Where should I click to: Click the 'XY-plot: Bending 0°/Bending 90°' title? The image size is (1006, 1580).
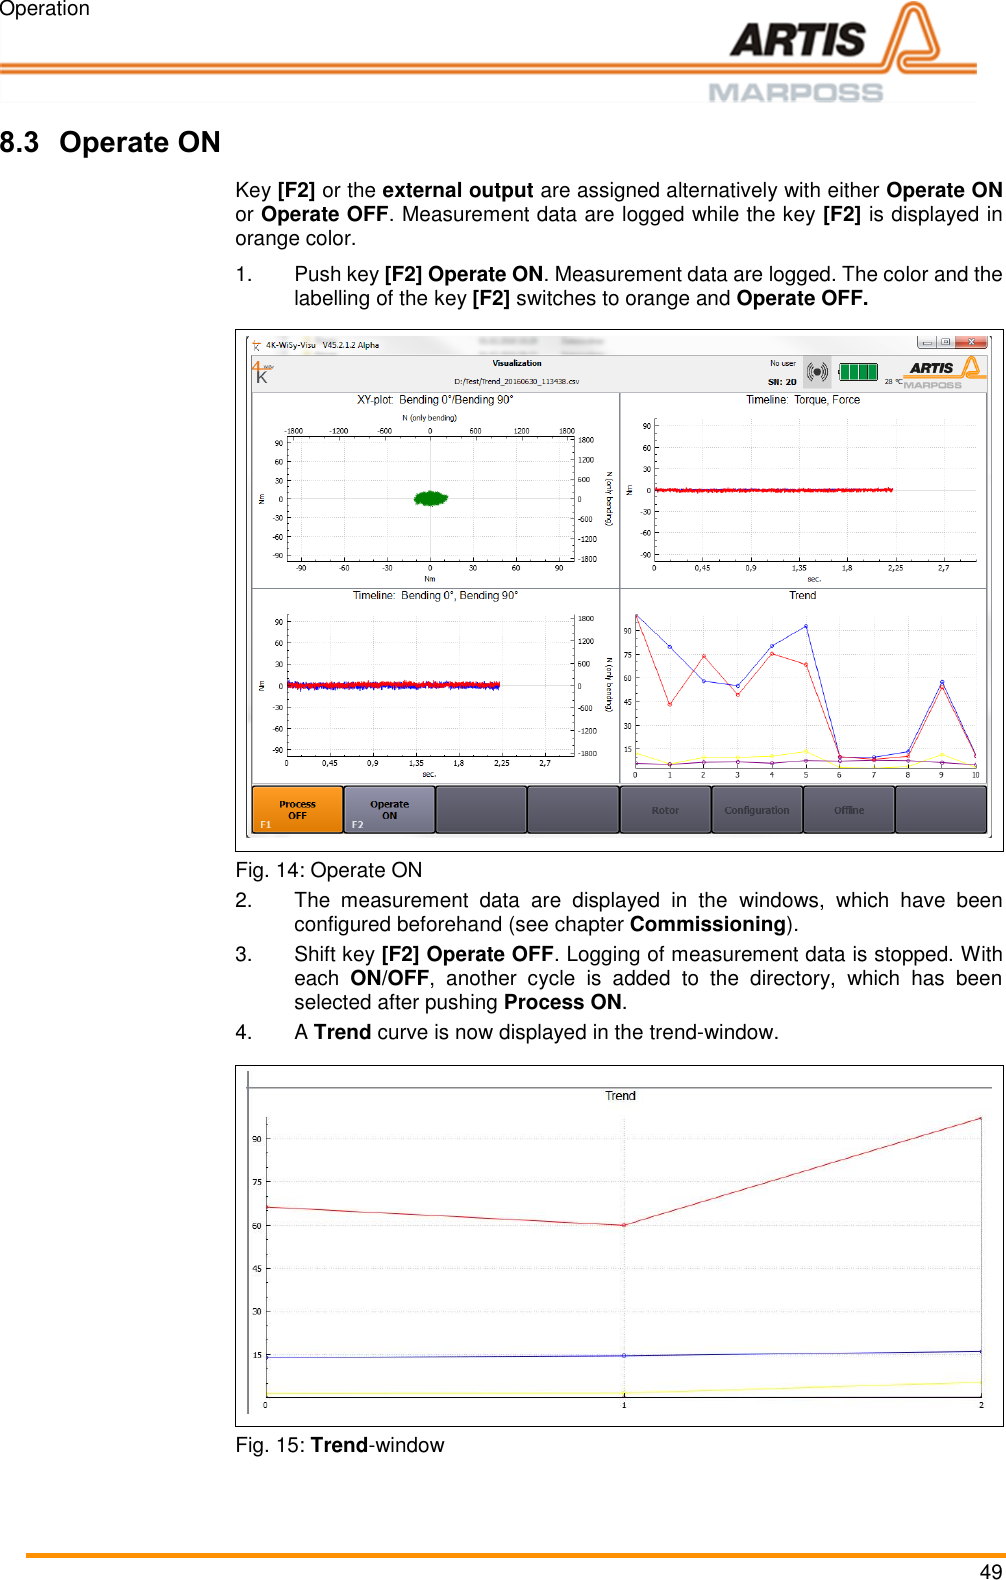pyautogui.click(x=435, y=400)
